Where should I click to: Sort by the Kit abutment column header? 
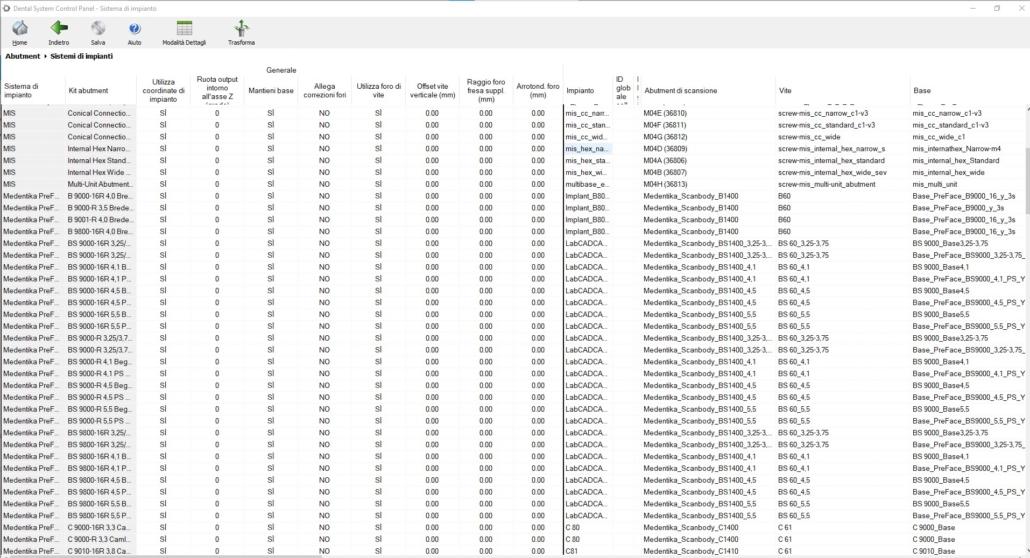(x=87, y=91)
